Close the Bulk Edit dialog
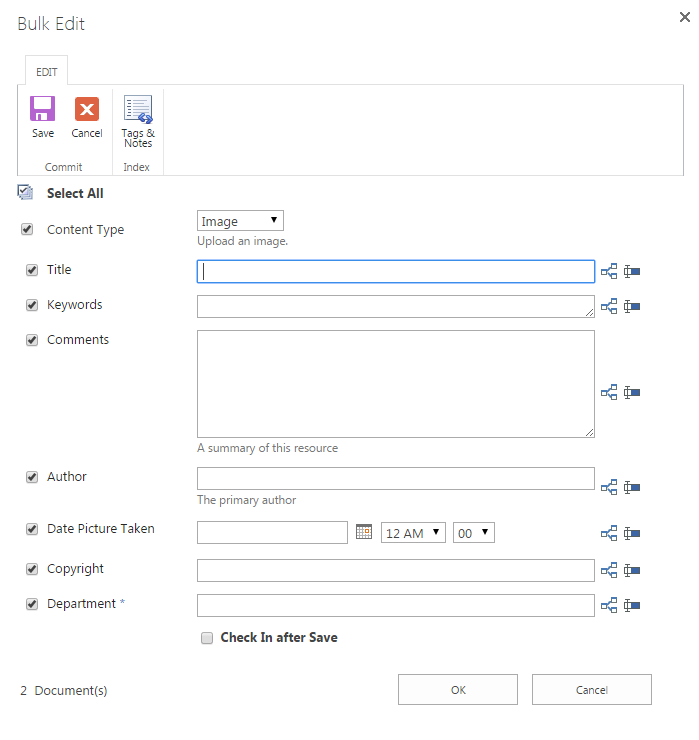The height and width of the screenshot is (740, 699). click(685, 17)
